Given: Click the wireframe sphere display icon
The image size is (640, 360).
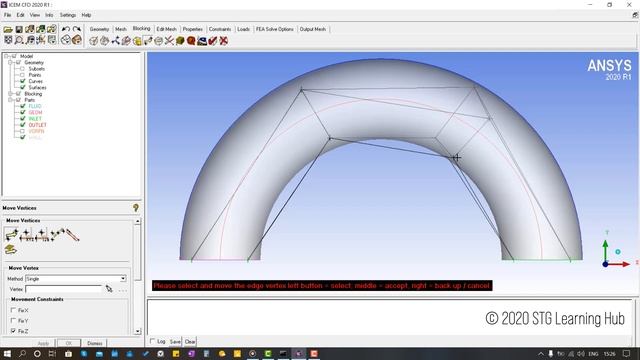Looking at the screenshot, I should tap(66, 40).
